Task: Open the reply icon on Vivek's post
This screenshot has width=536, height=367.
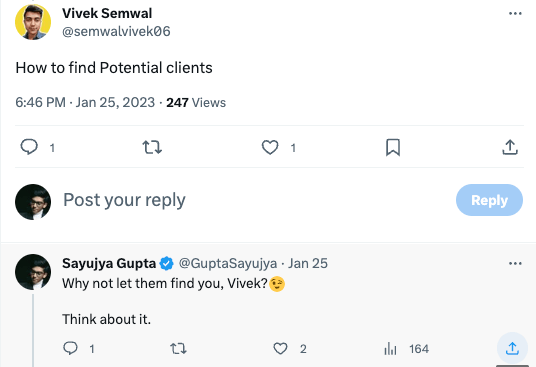Action: pos(29,147)
